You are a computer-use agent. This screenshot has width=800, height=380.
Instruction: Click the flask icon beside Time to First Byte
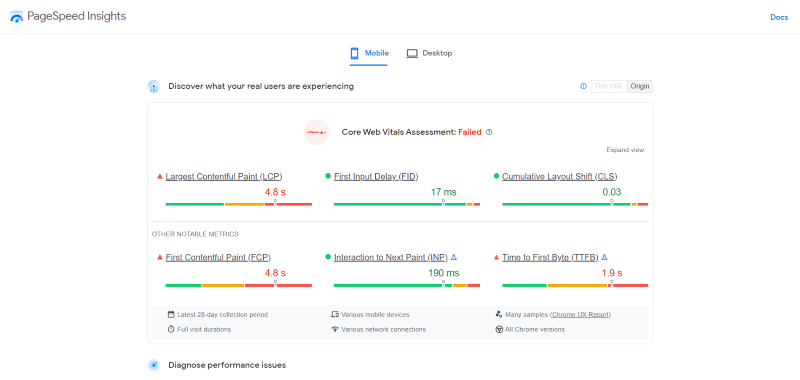pos(605,257)
